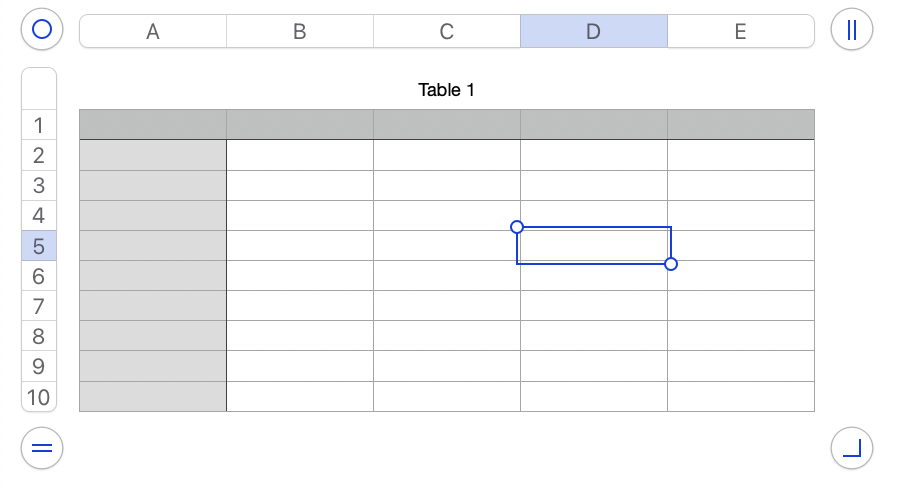Click the add columns handle

tap(851, 30)
